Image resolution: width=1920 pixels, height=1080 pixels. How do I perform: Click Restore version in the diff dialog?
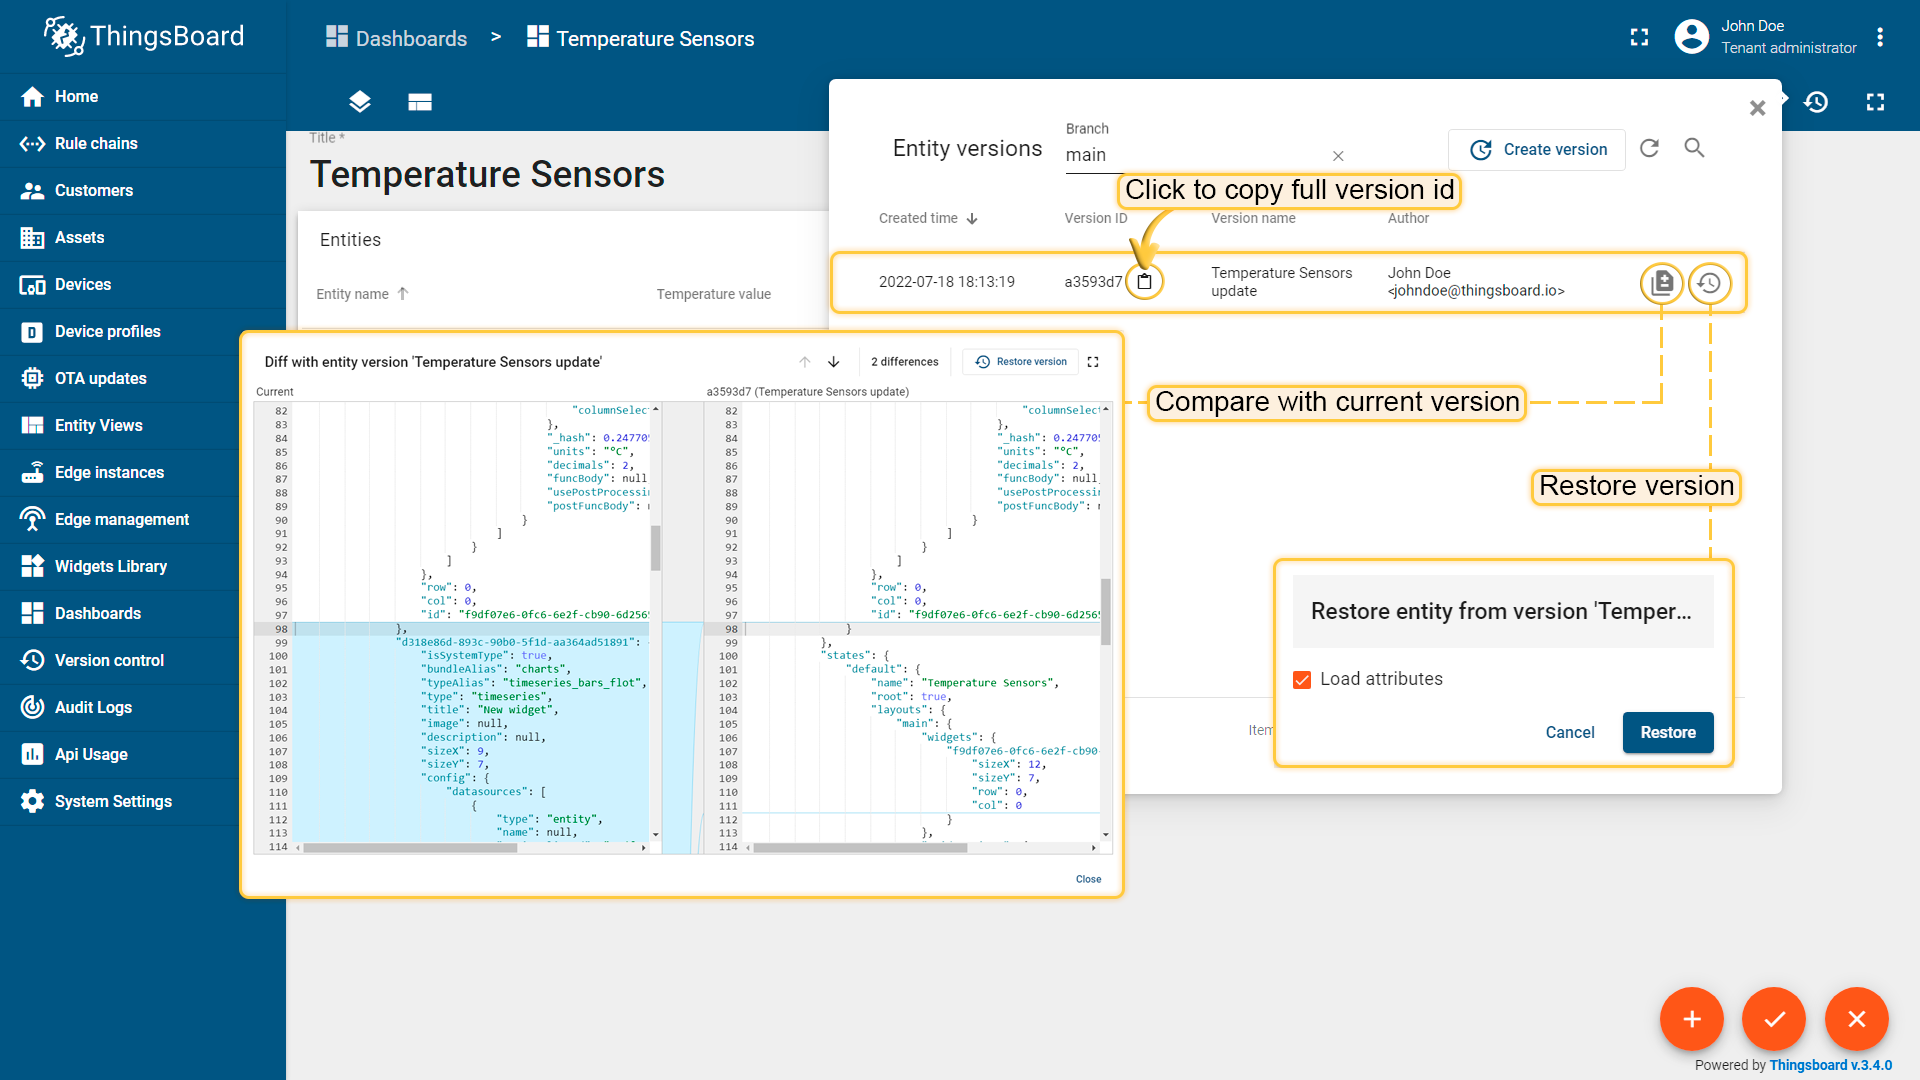coord(1021,362)
